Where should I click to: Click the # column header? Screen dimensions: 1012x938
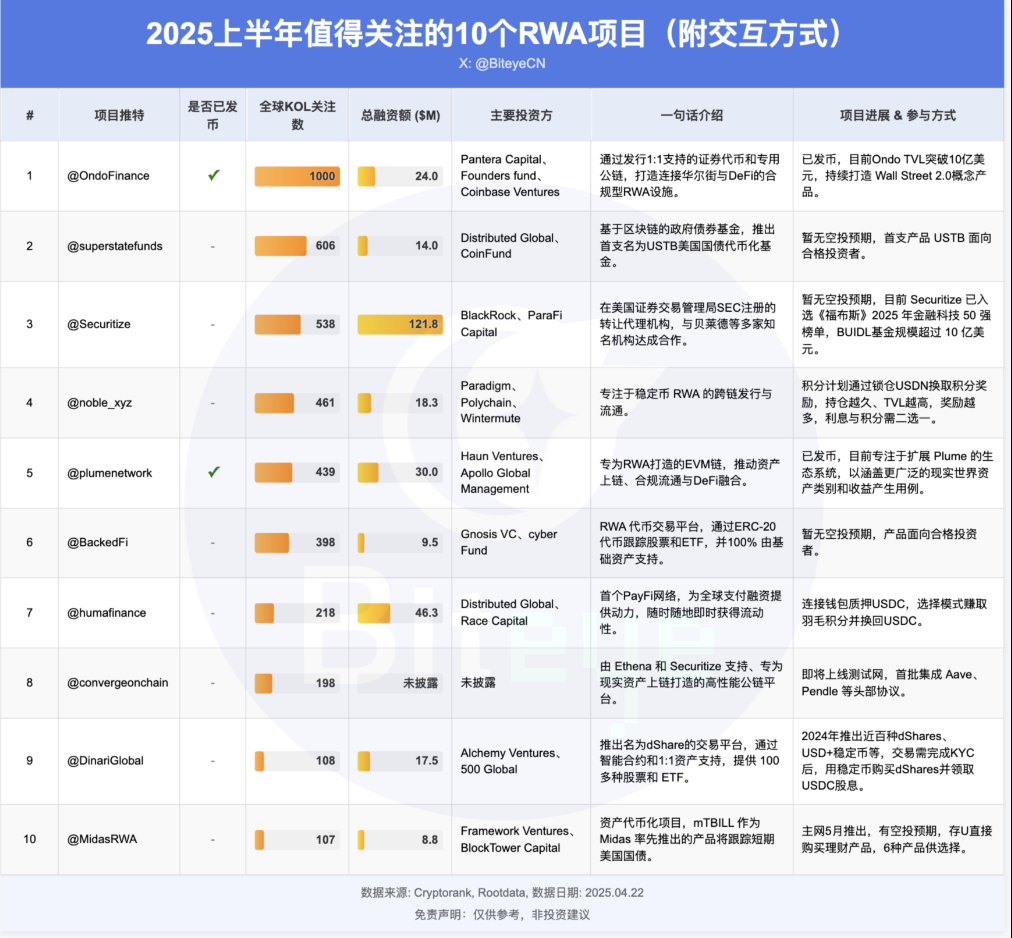pyautogui.click(x=30, y=116)
